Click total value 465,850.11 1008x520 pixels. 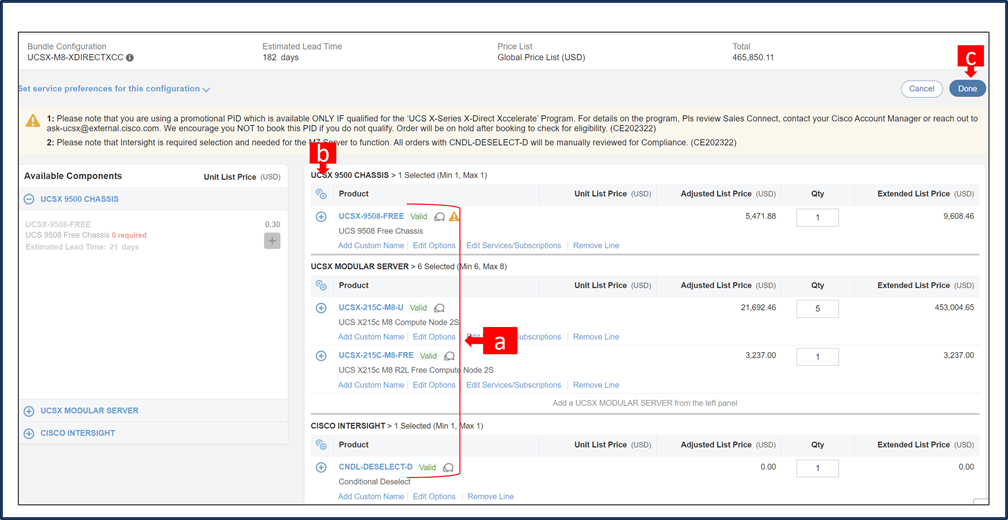pyautogui.click(x=753, y=57)
